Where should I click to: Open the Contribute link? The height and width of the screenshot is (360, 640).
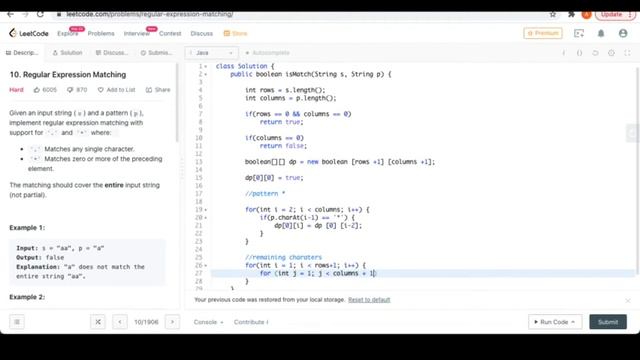(x=251, y=322)
